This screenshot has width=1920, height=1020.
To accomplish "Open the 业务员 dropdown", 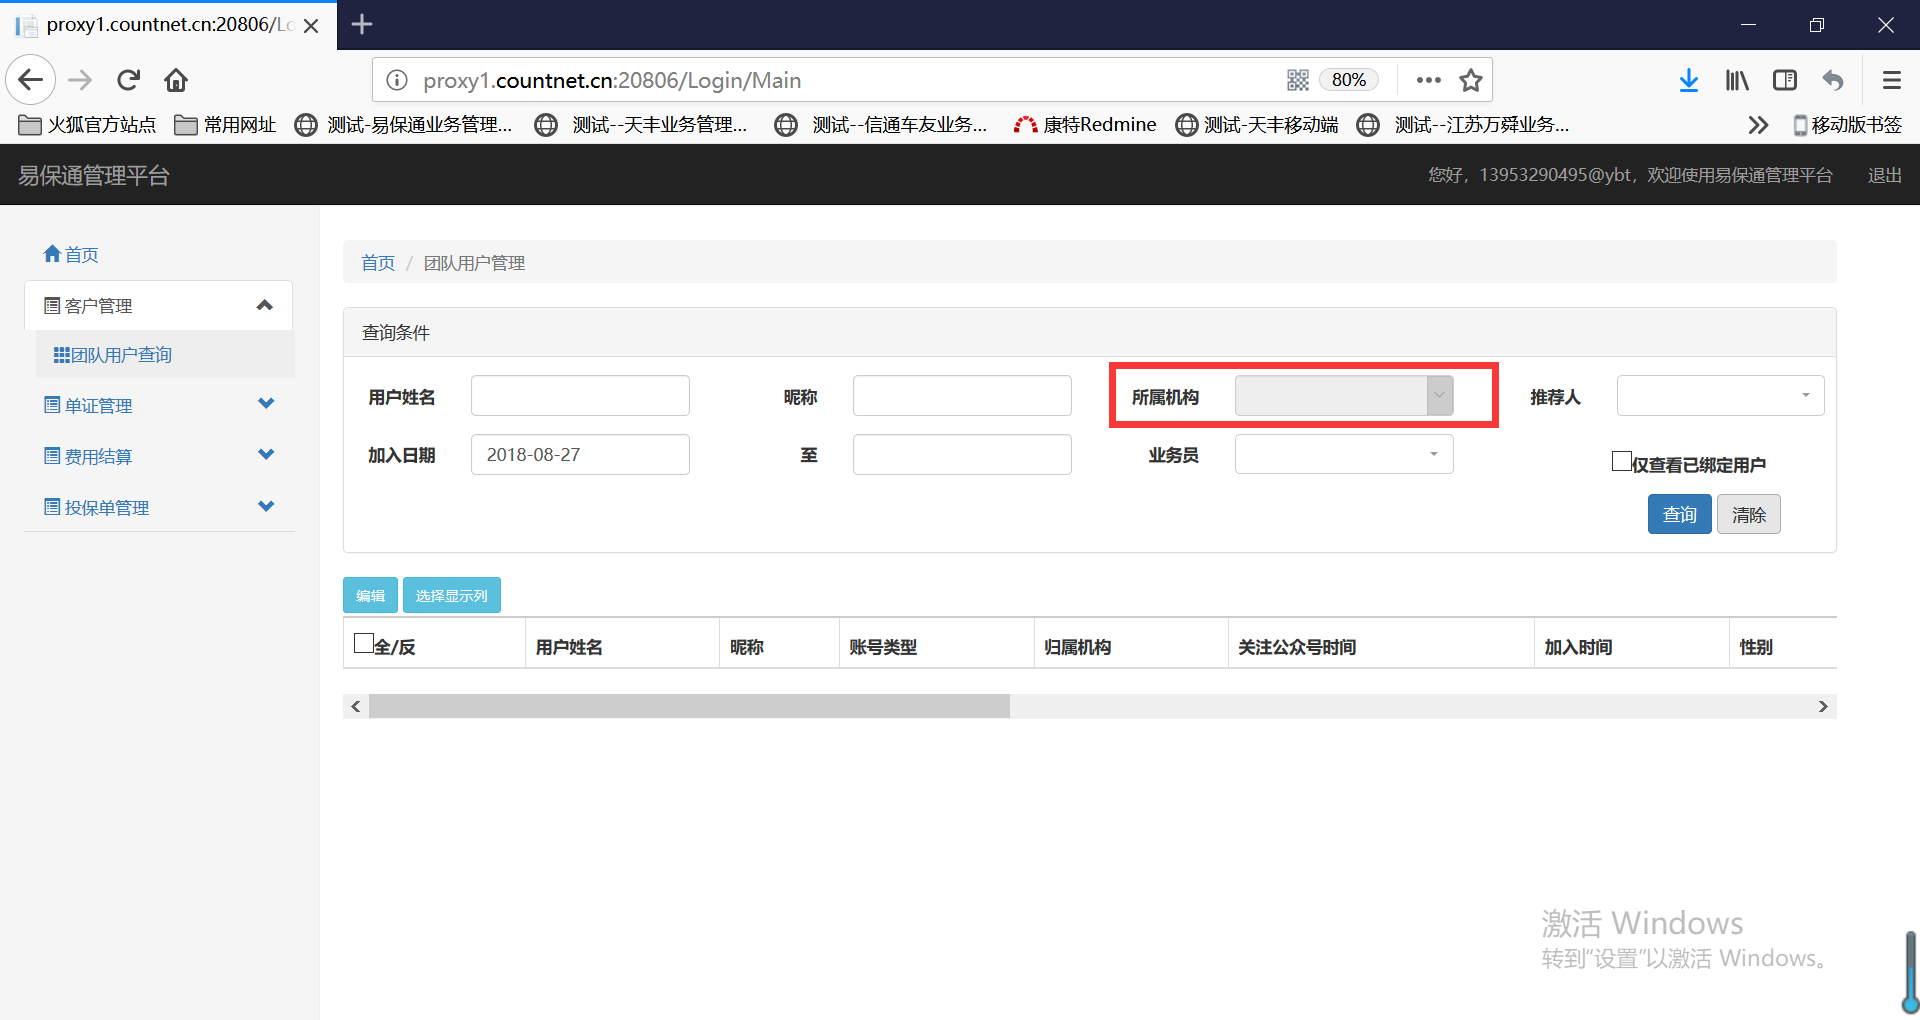I will 1343,455.
